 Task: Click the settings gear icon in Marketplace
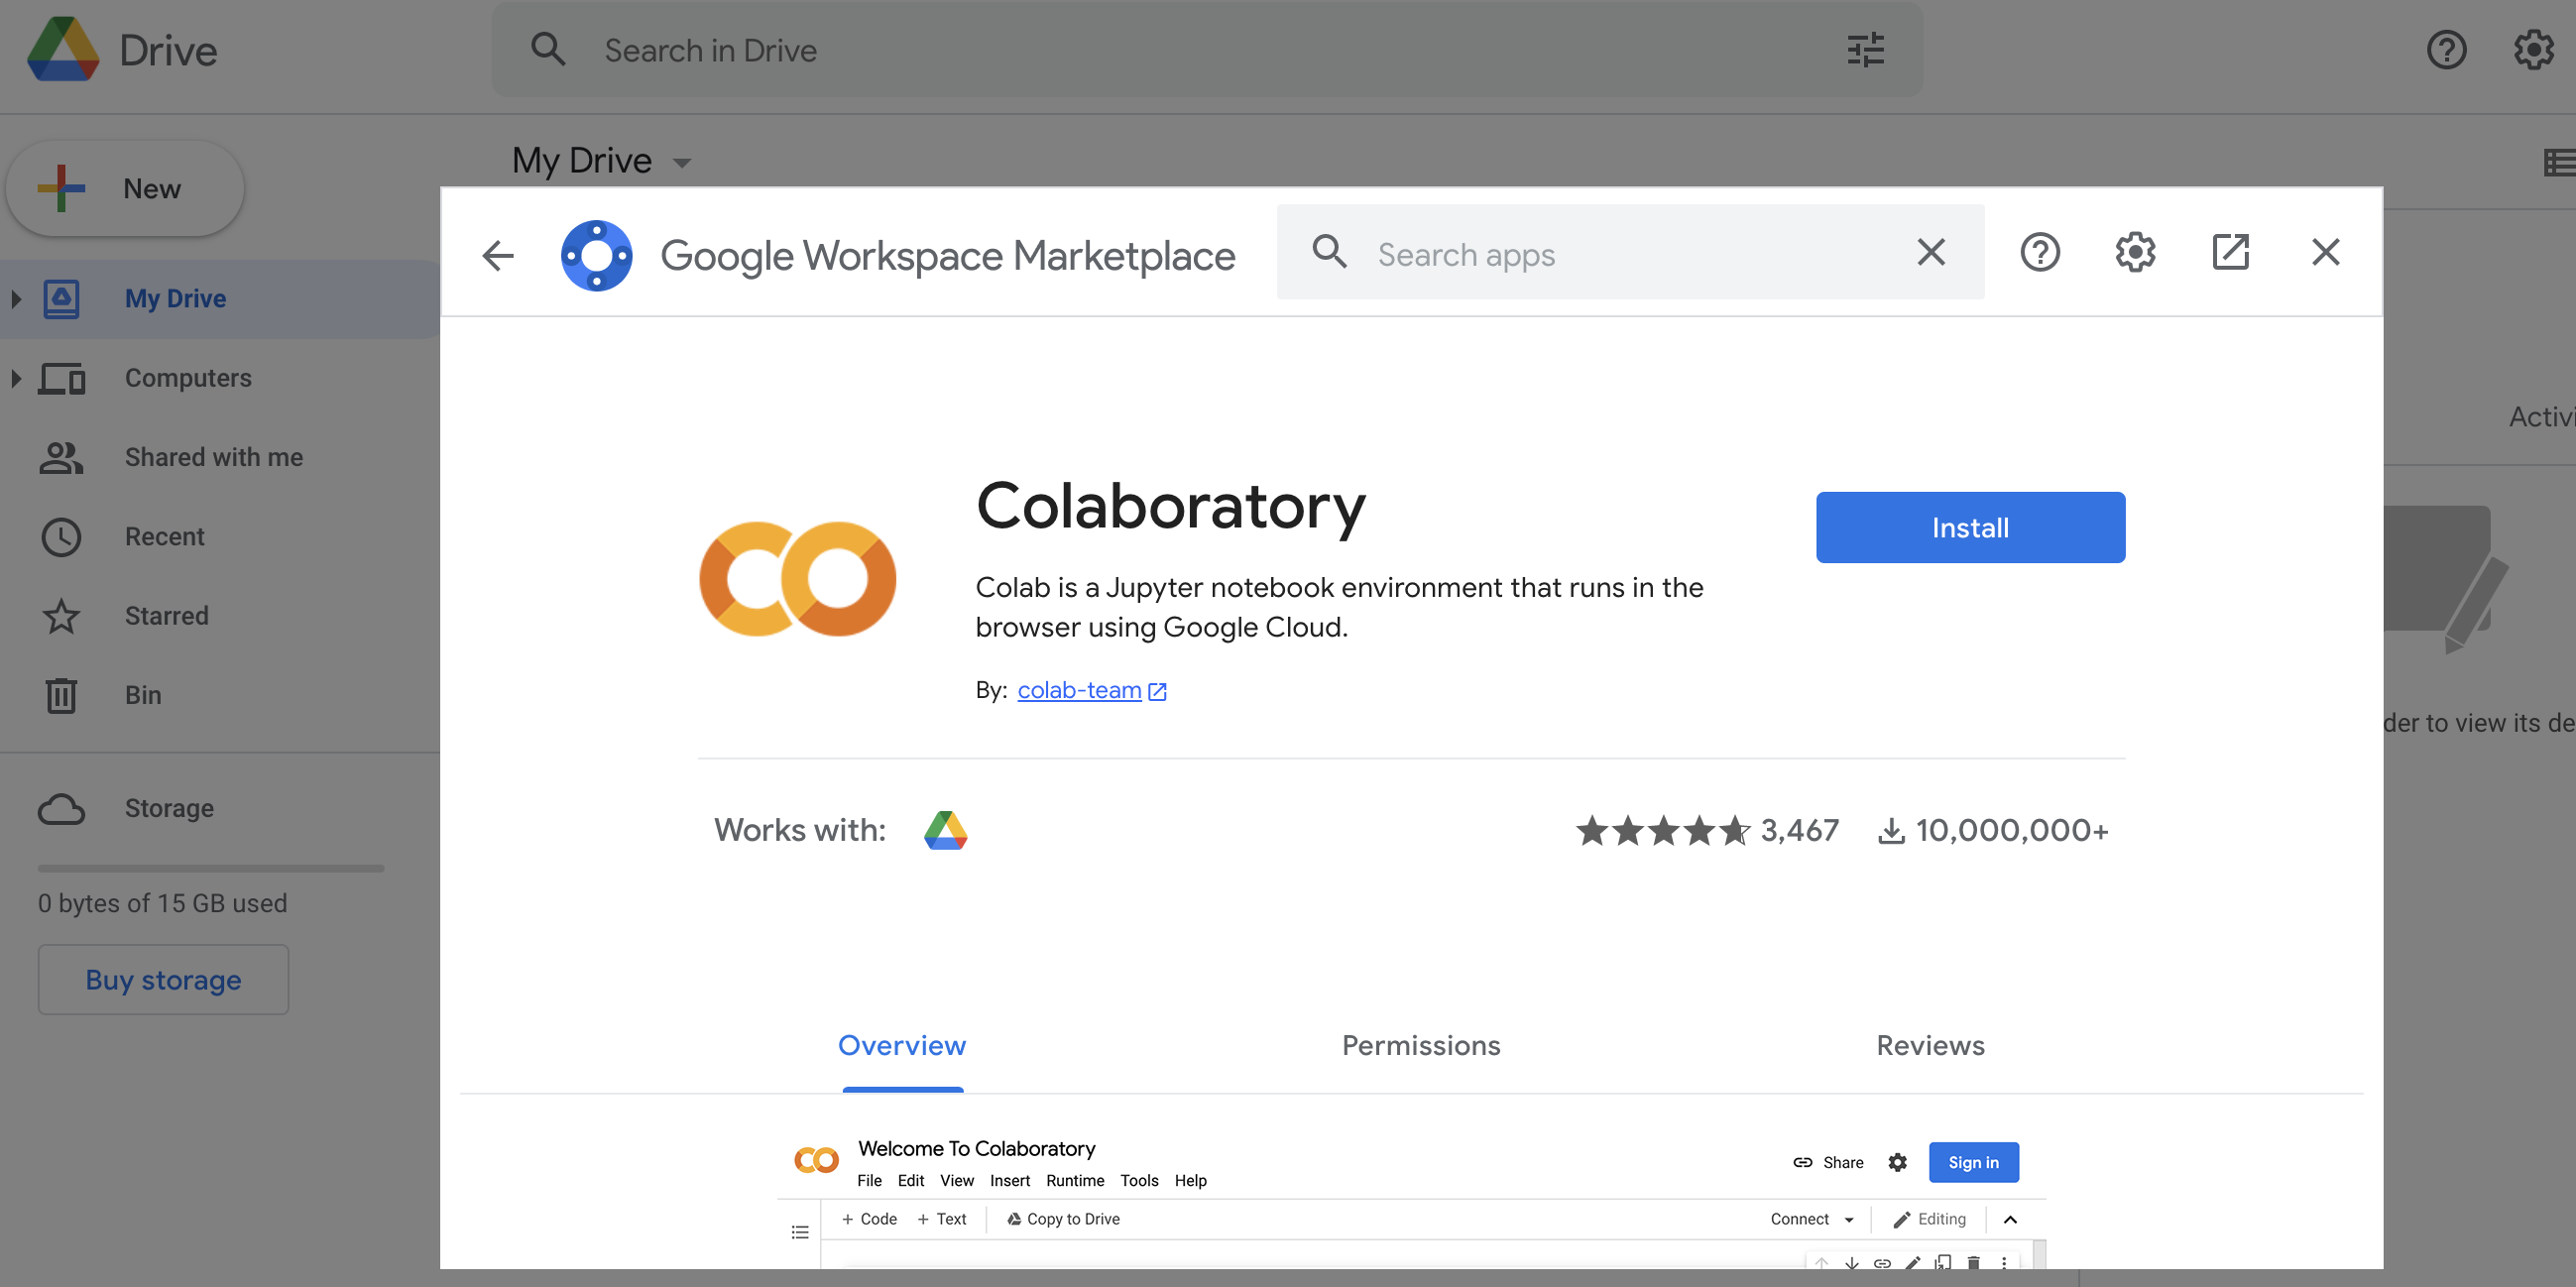pos(2134,252)
